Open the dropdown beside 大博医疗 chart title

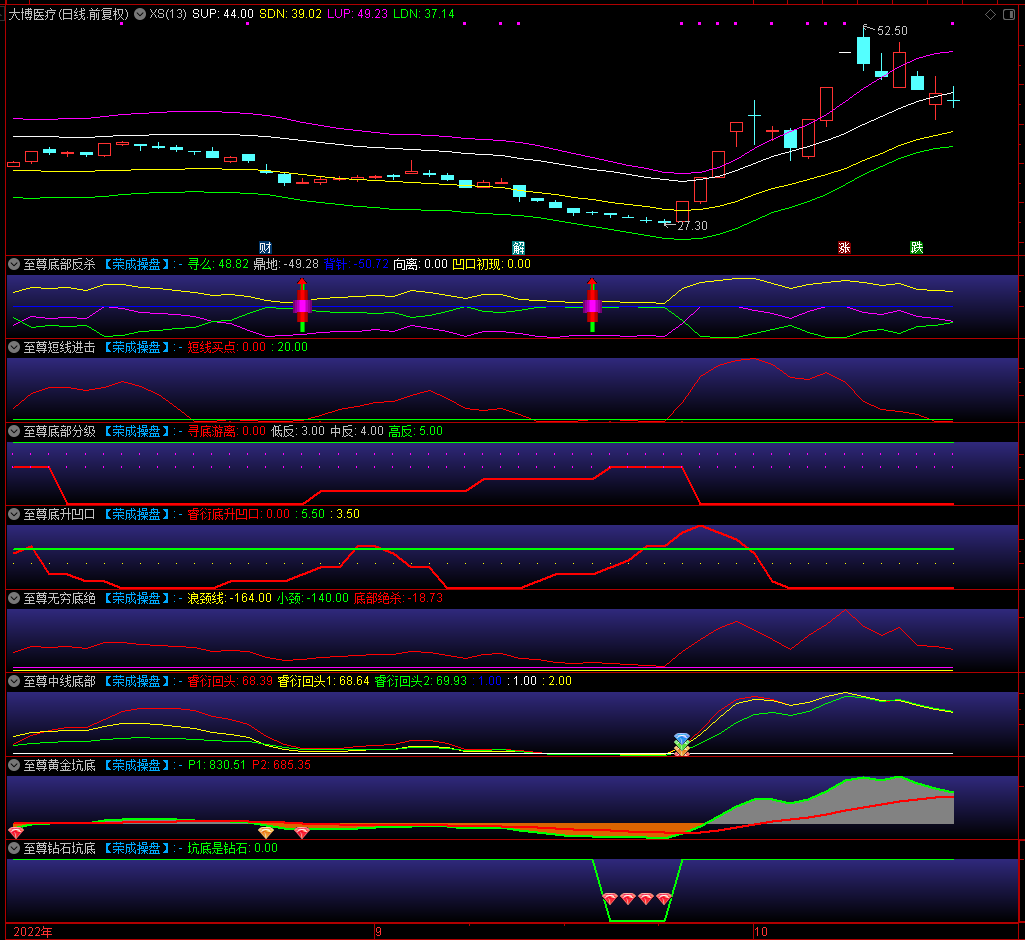[x=140, y=14]
